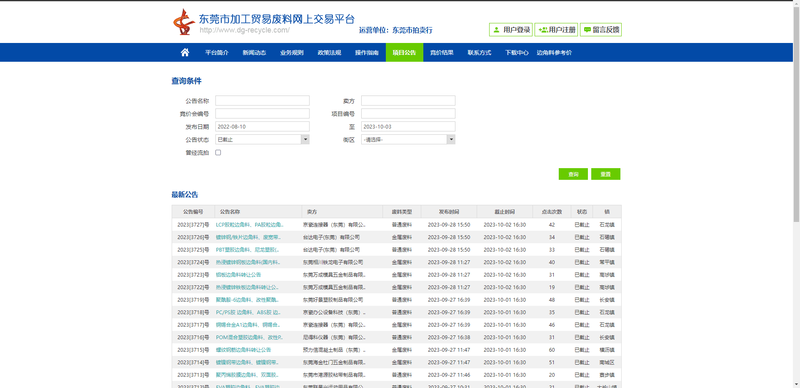800x388 pixels.
Task: Open announcement link in row 2023[3727]号
Action: [249, 225]
